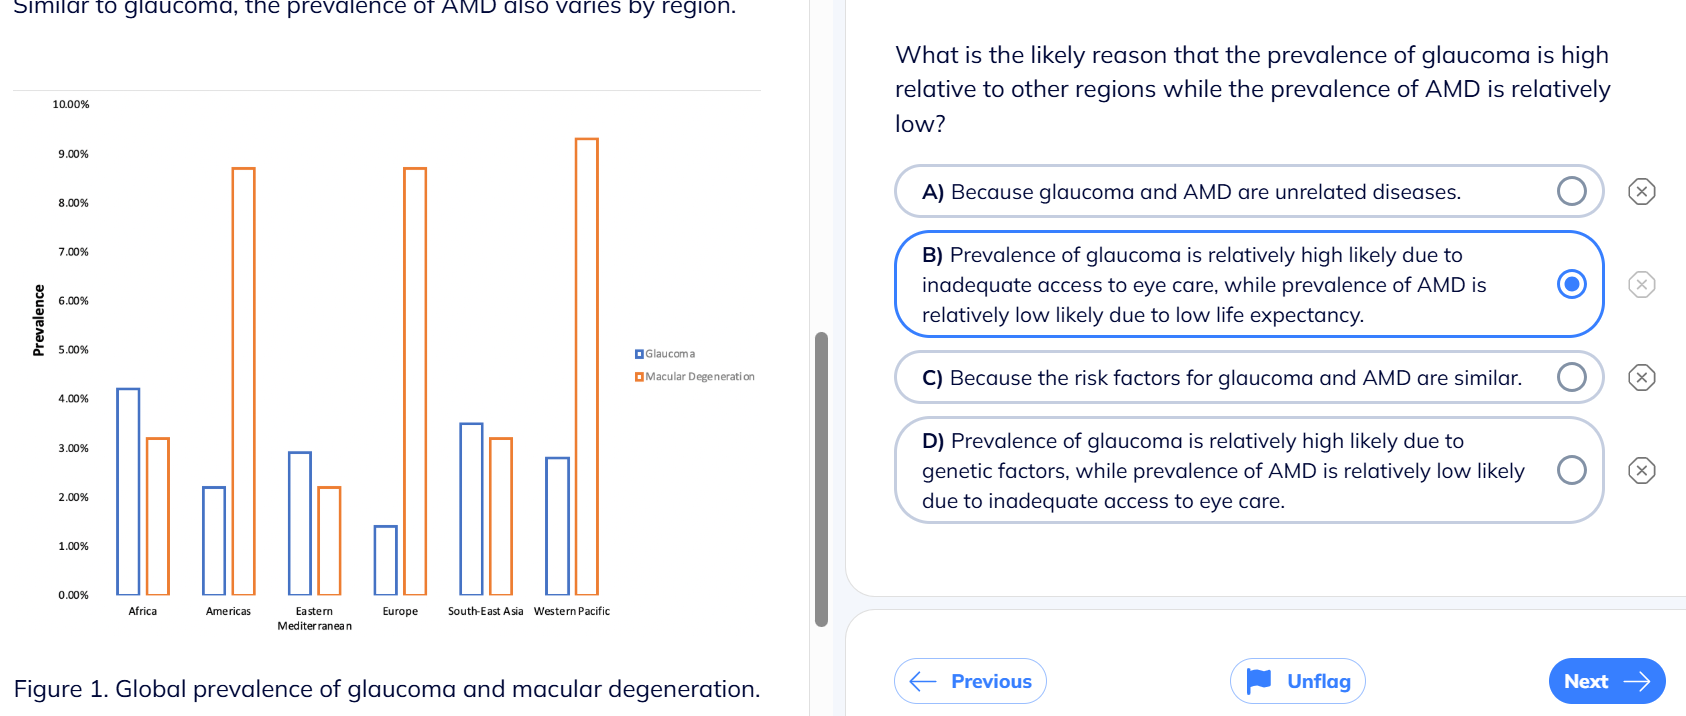The width and height of the screenshot is (1686, 716).
Task: Click the dismiss icon next to answer D
Action: coord(1641,470)
